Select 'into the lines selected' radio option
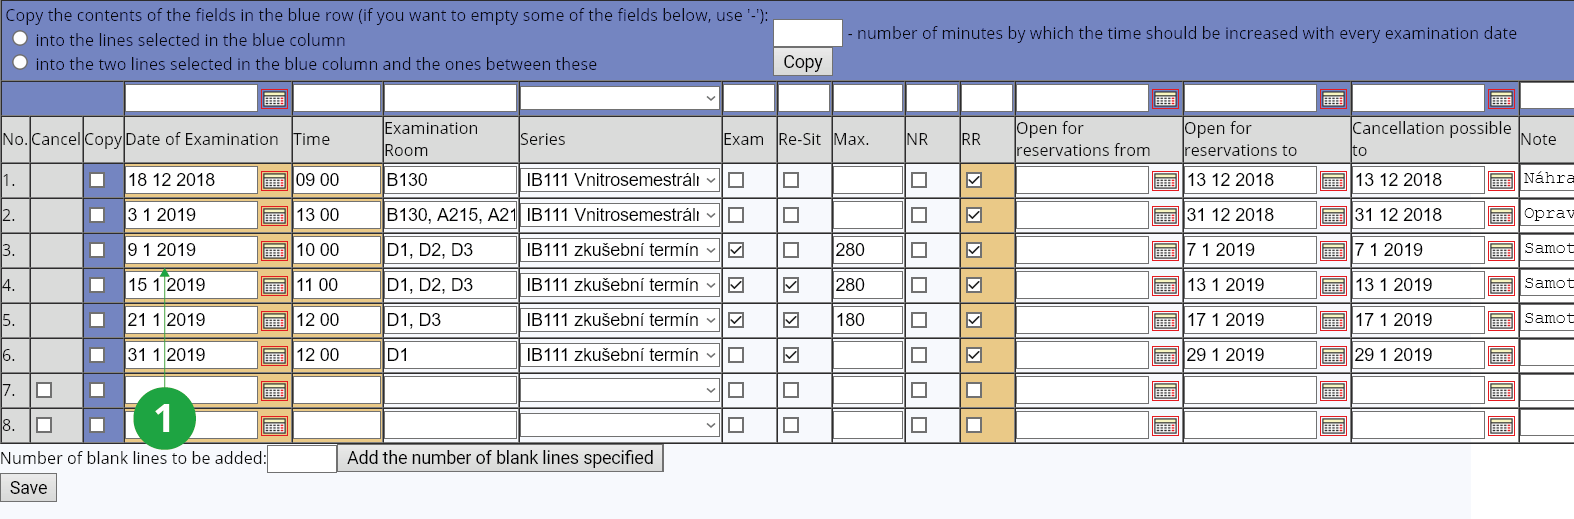The height and width of the screenshot is (519, 1574). coord(20,38)
